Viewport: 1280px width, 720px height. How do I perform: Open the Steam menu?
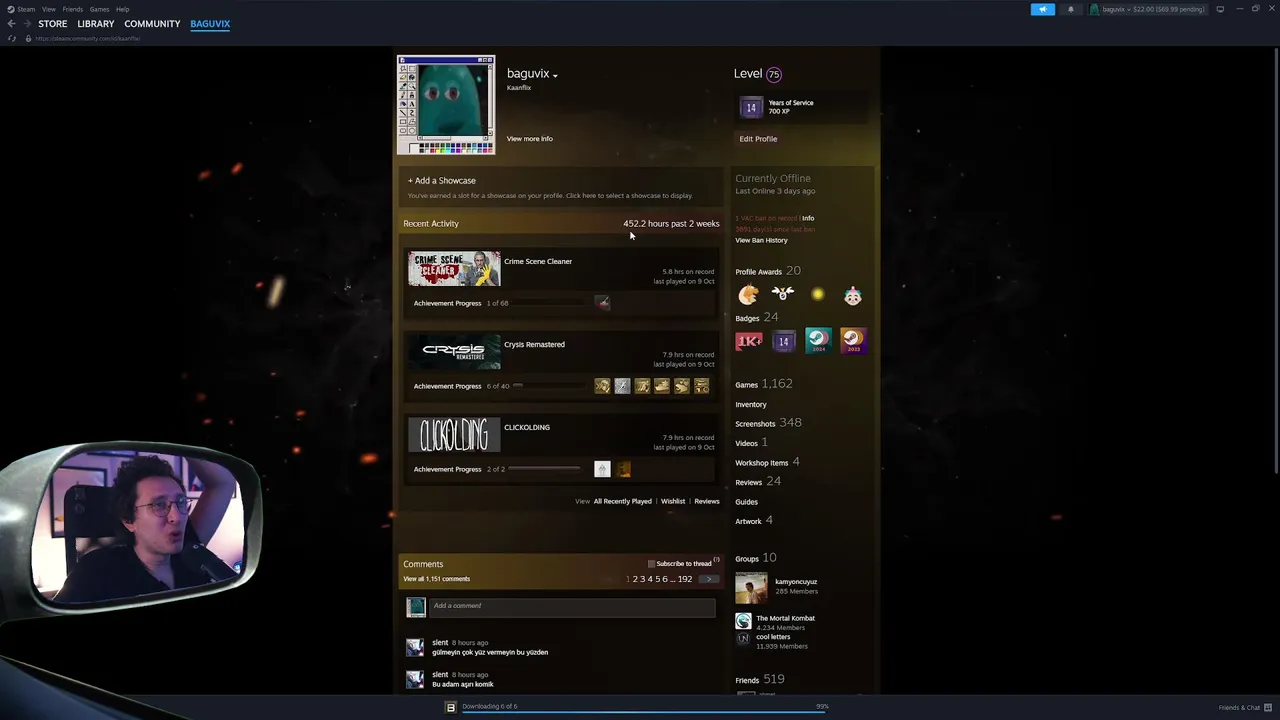tap(26, 9)
